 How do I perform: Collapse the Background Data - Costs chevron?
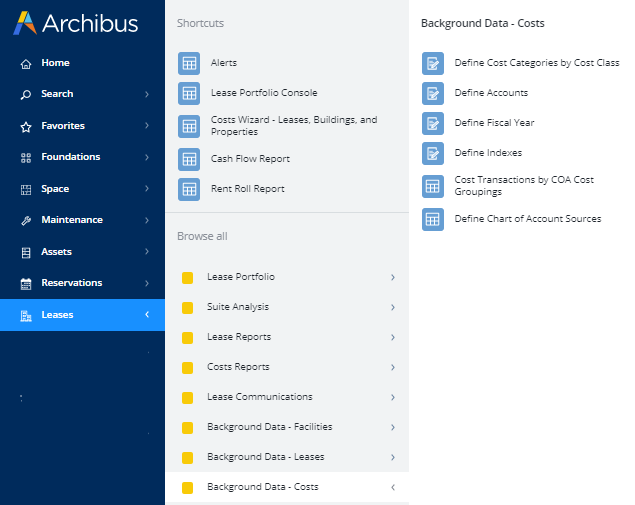coord(392,487)
